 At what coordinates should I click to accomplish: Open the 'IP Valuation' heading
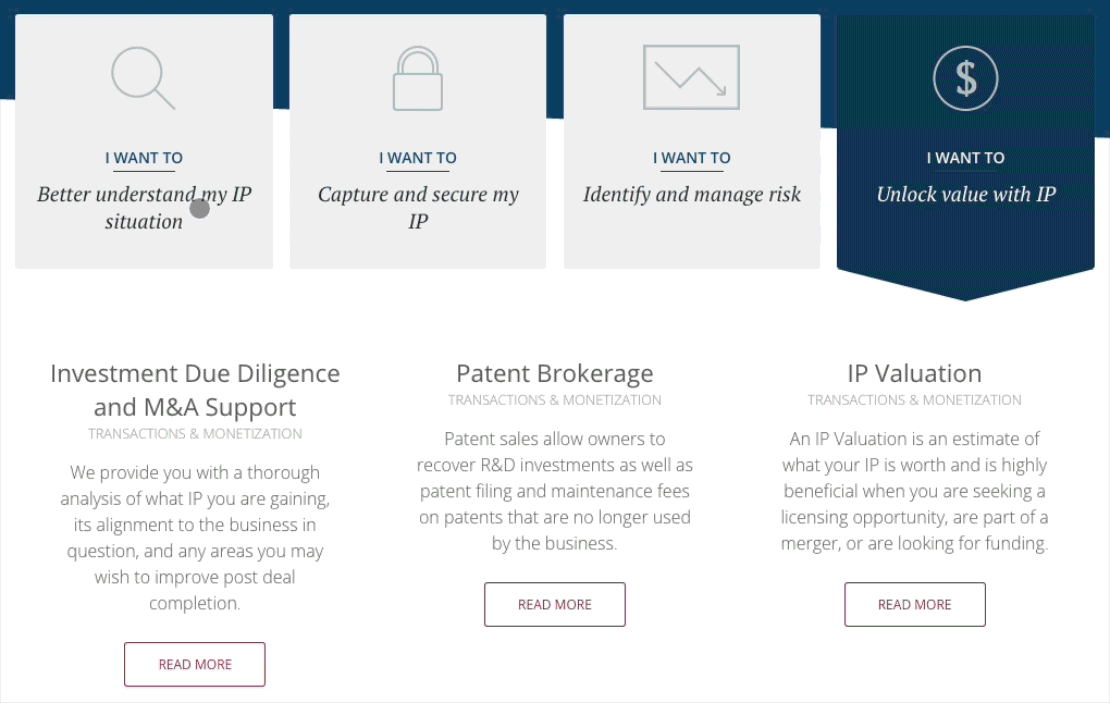(x=913, y=373)
